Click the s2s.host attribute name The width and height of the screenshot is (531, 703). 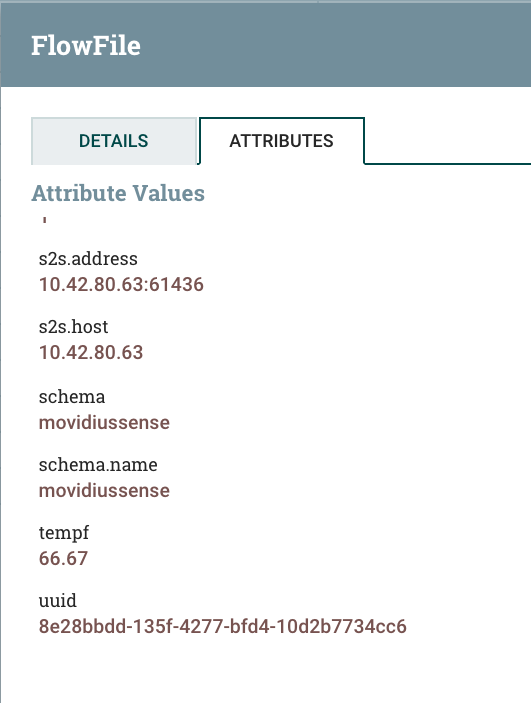coord(74,327)
